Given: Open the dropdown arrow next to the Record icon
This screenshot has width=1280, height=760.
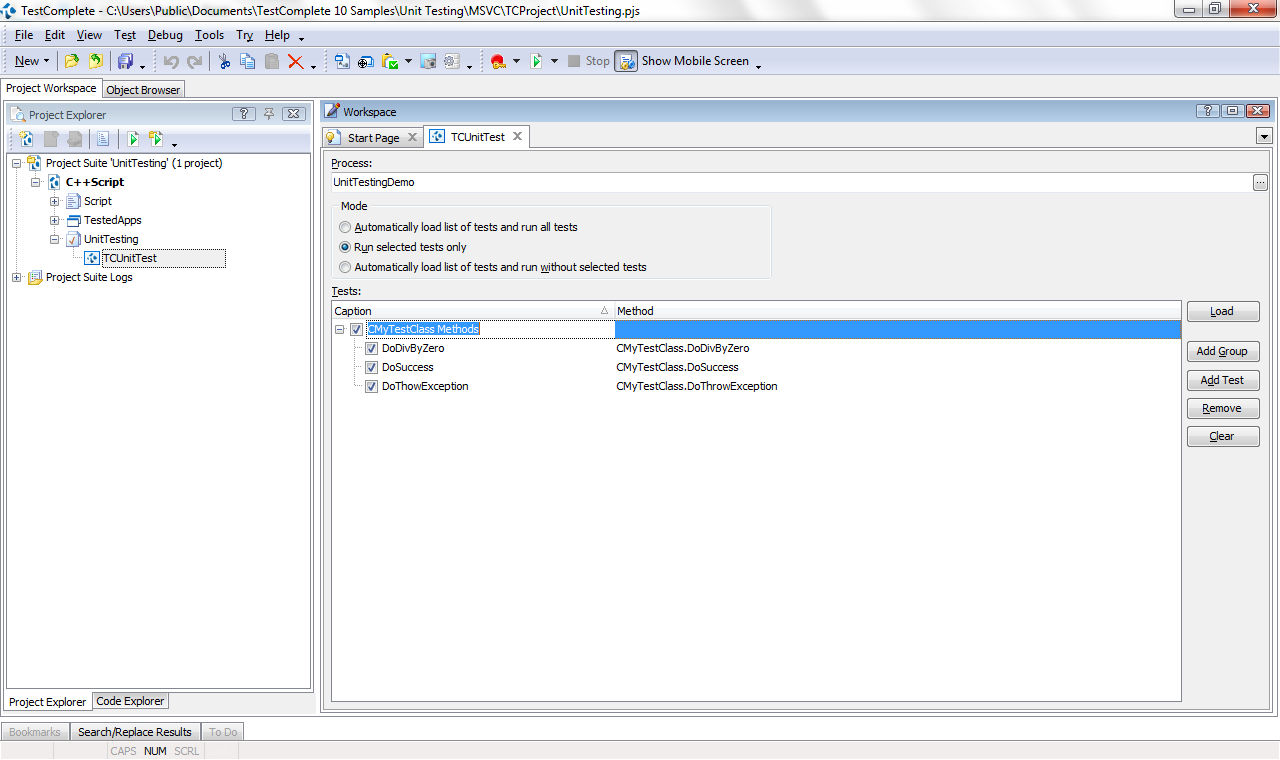Looking at the screenshot, I should (x=516, y=61).
